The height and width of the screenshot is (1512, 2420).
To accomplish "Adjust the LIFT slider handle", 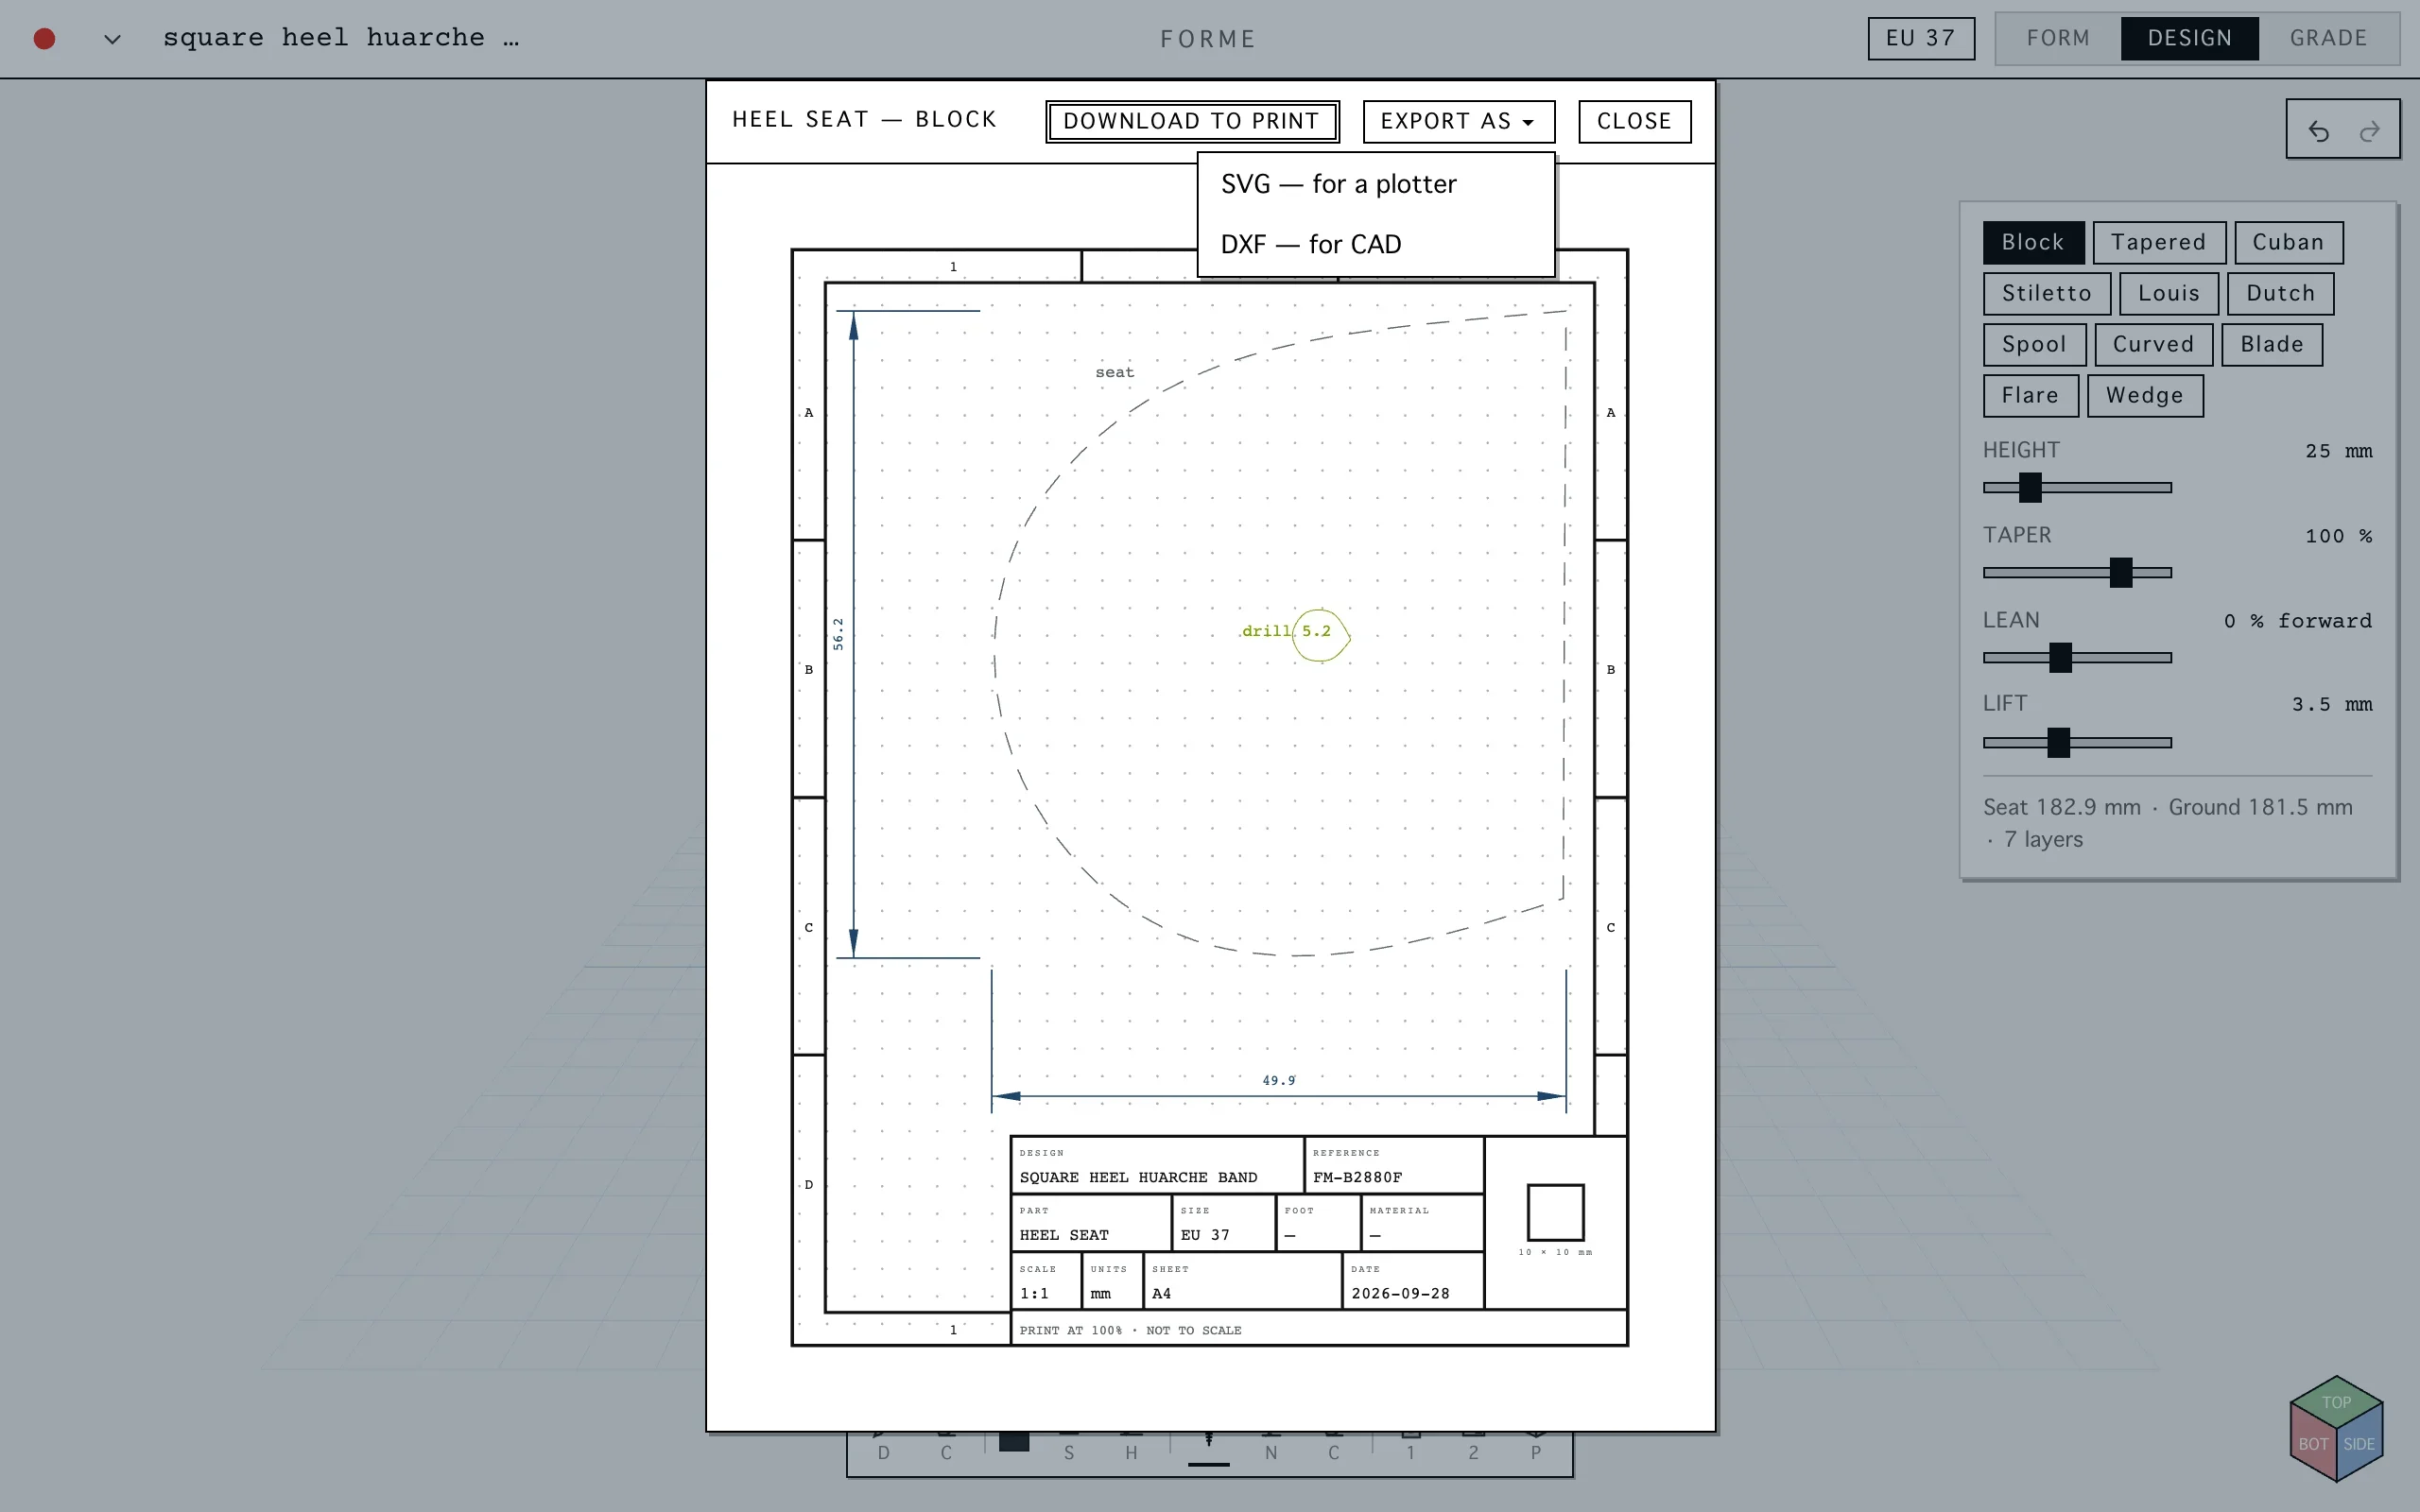I will coord(2057,742).
